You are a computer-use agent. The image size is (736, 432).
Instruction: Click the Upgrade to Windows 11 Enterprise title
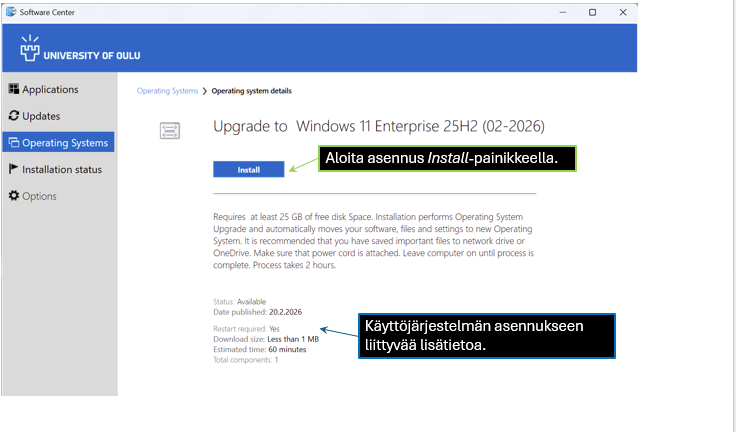pyautogui.click(x=379, y=126)
